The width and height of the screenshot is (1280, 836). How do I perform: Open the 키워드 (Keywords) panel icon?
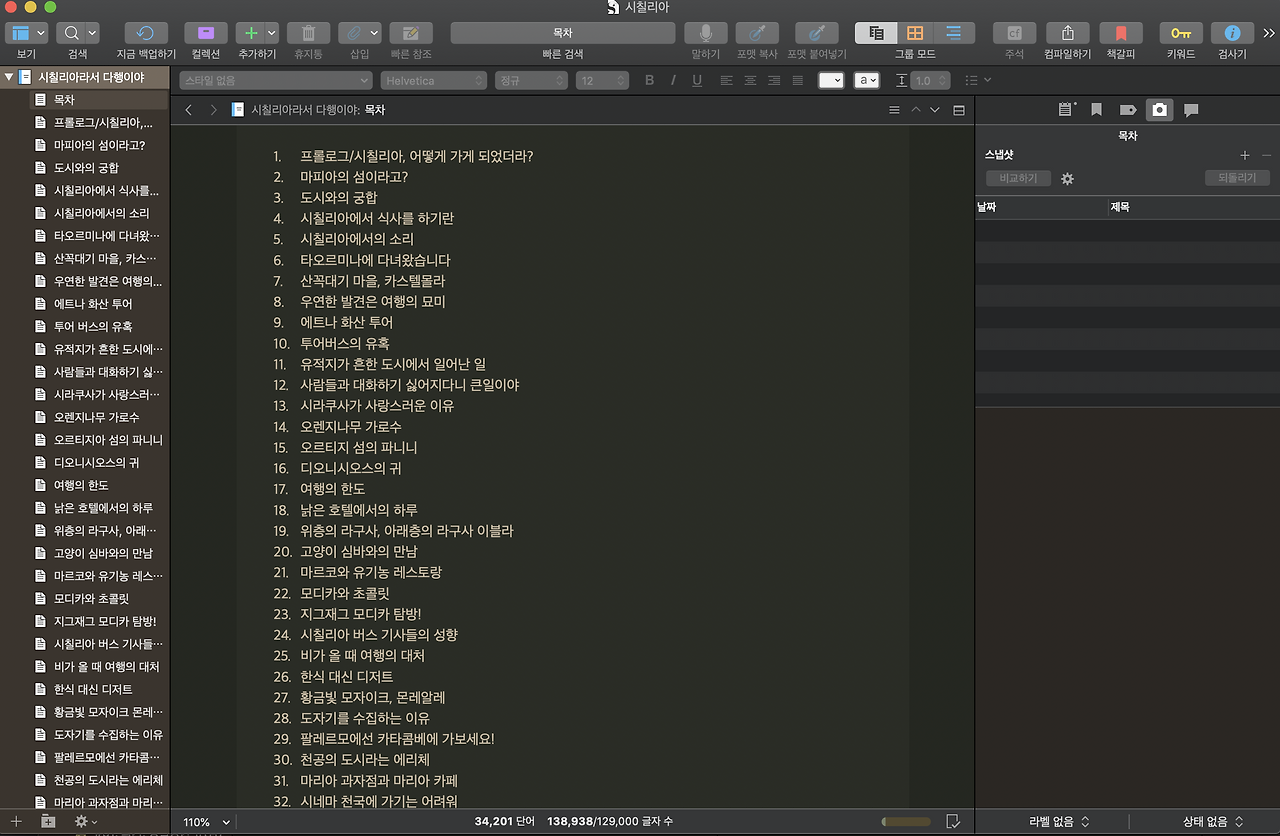(1180, 31)
